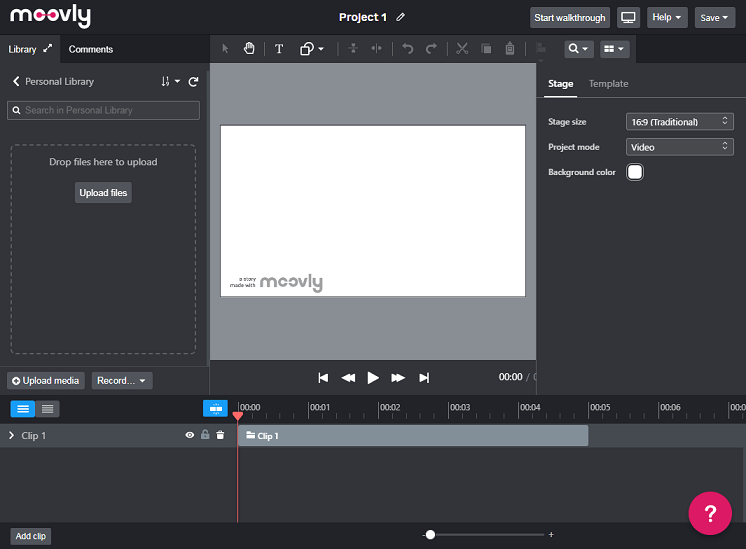Click the copy icon in toolbar
Screen dimensions: 746x549
pos(486,49)
